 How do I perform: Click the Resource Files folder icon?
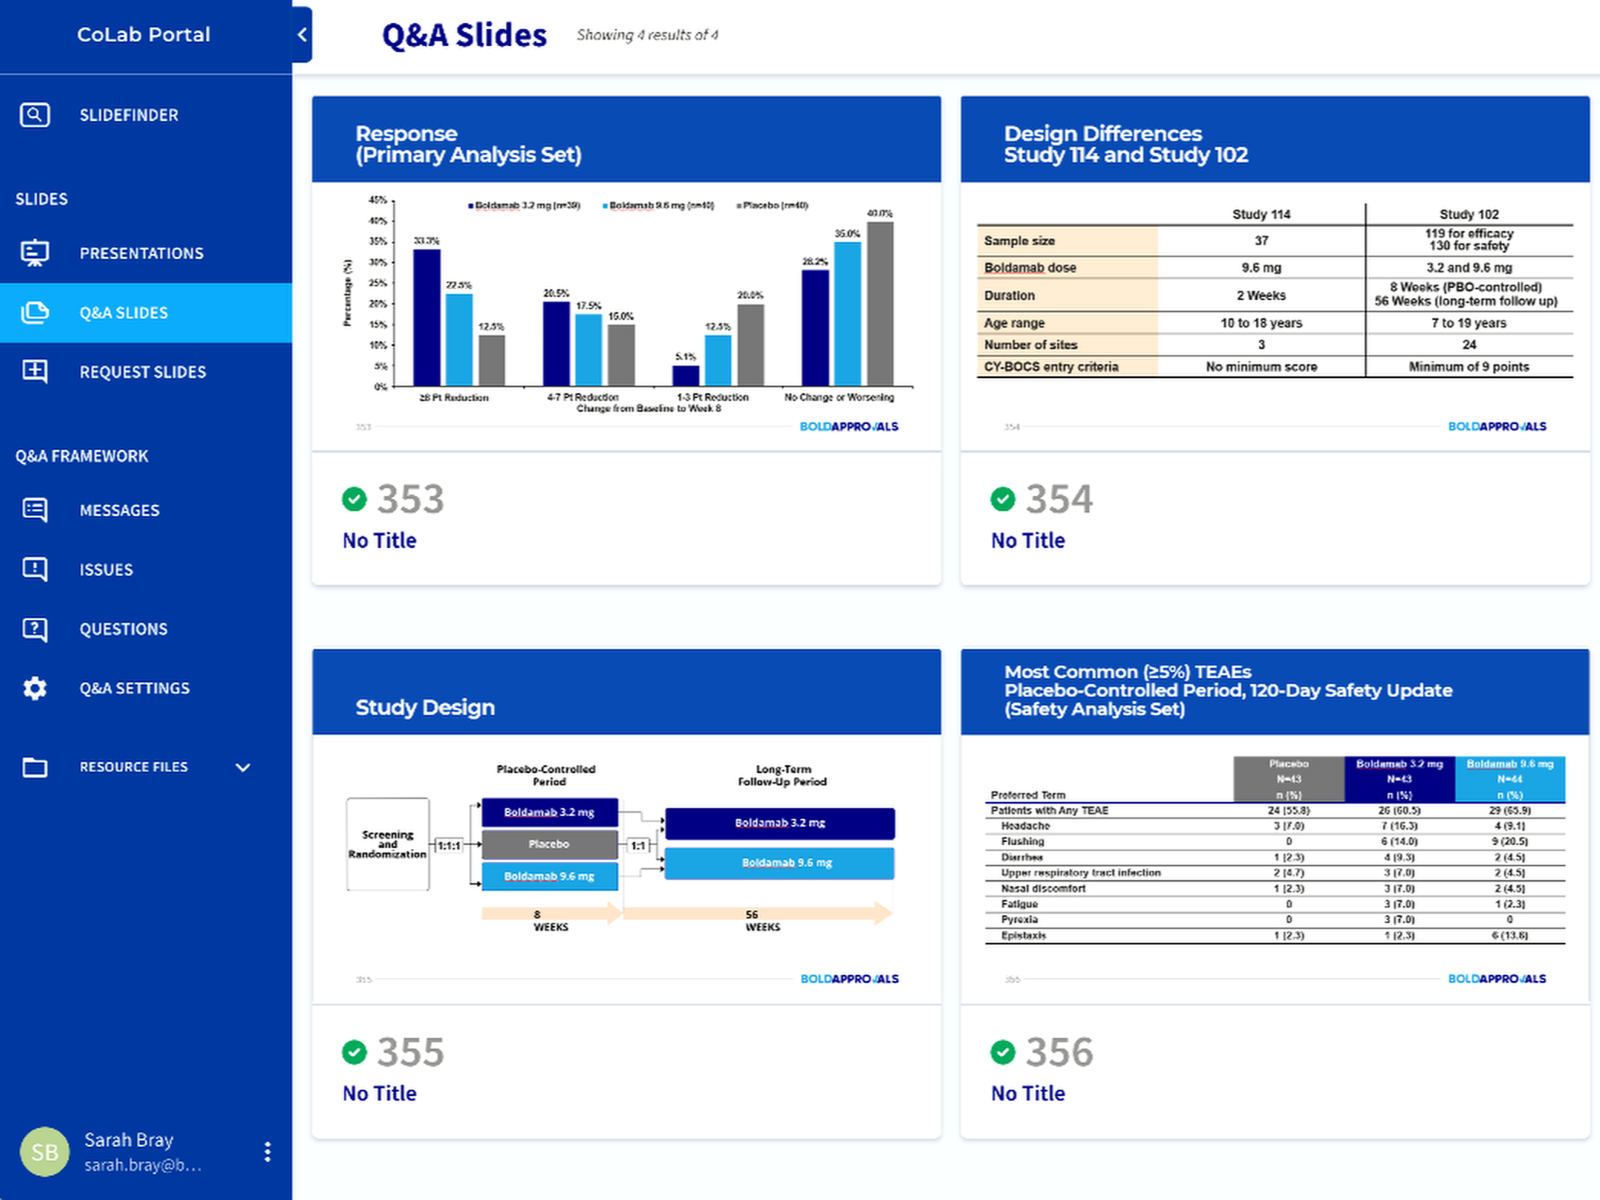coord(35,767)
